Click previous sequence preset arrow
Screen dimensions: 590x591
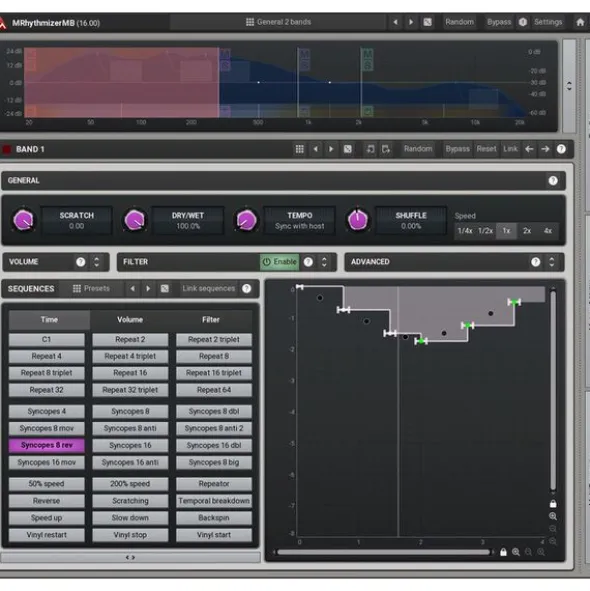pos(132,289)
